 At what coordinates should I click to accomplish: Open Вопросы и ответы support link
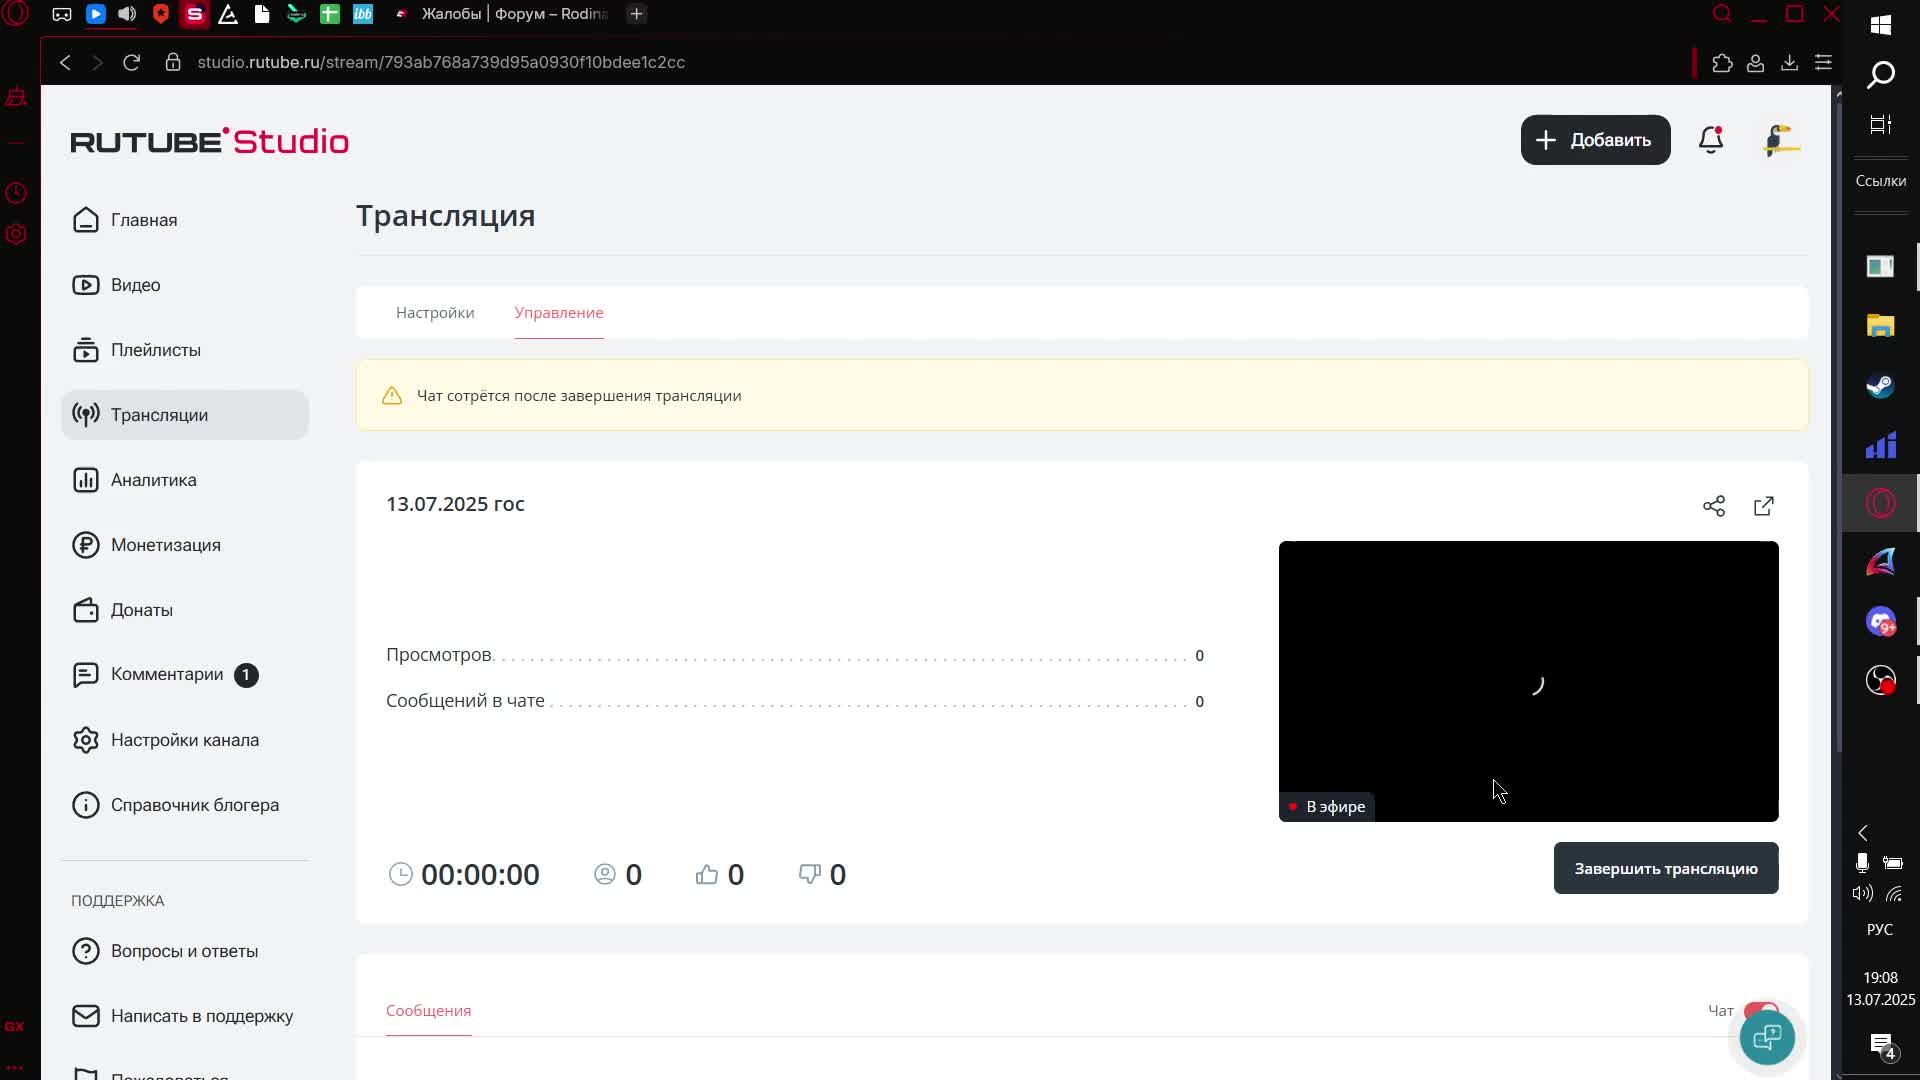[x=185, y=951]
